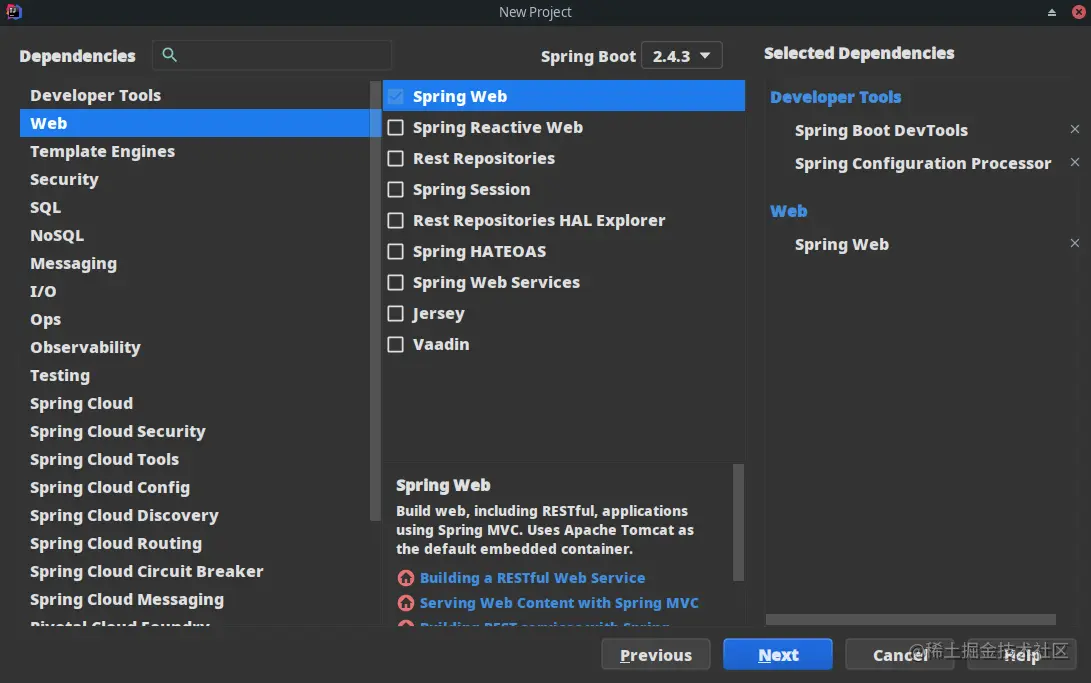Check the Jersey checkbox

click(395, 314)
